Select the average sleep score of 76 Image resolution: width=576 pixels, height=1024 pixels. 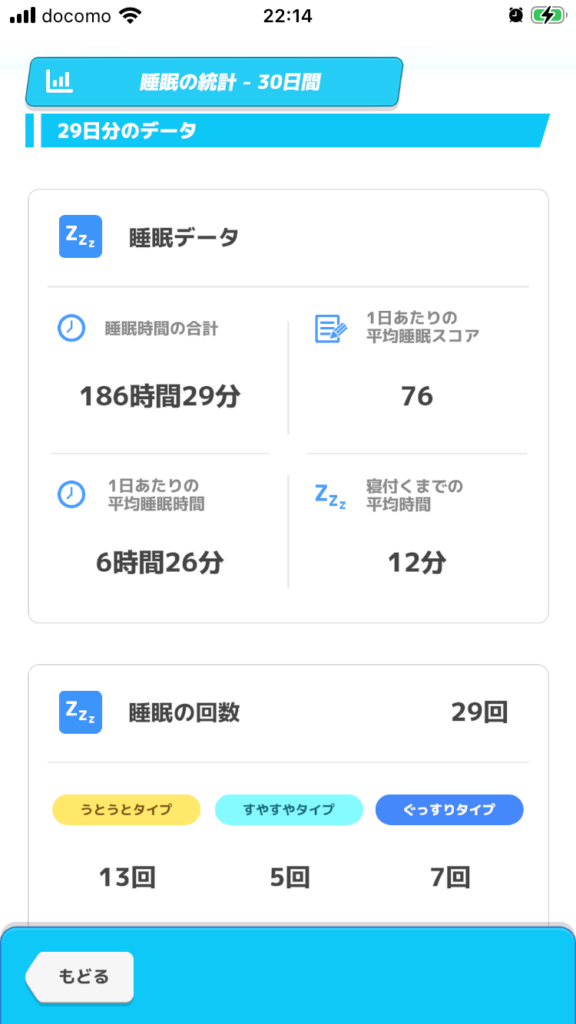pyautogui.click(x=417, y=396)
